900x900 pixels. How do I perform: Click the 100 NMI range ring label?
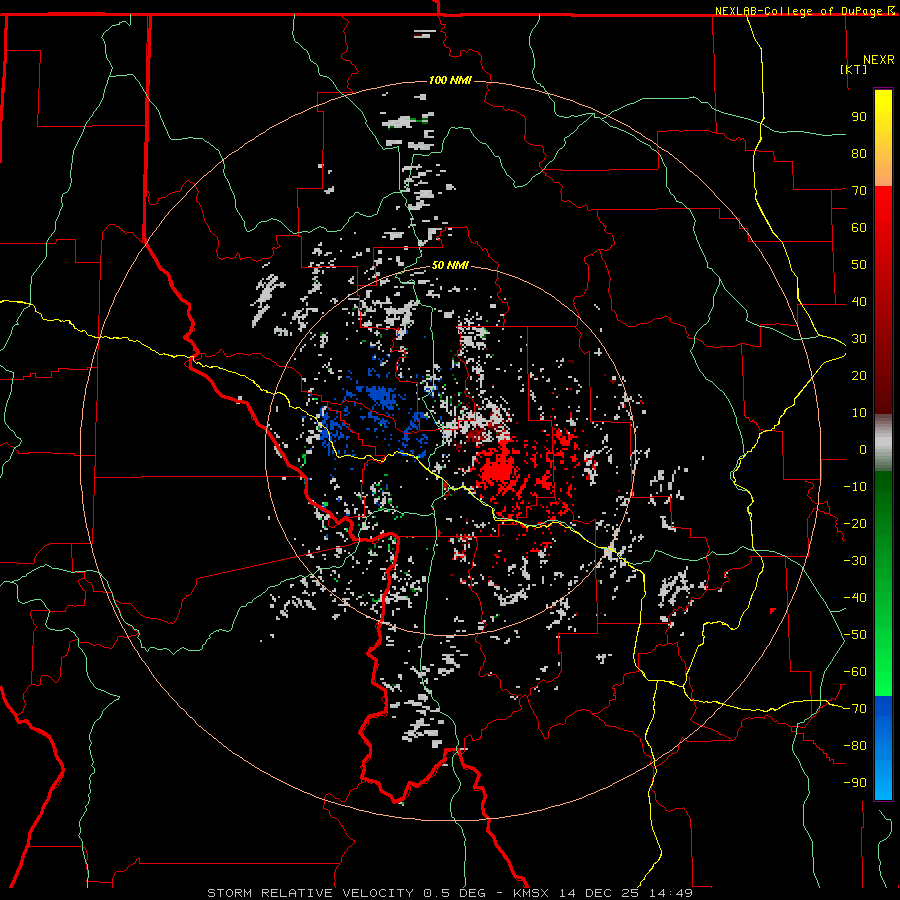coord(450,80)
